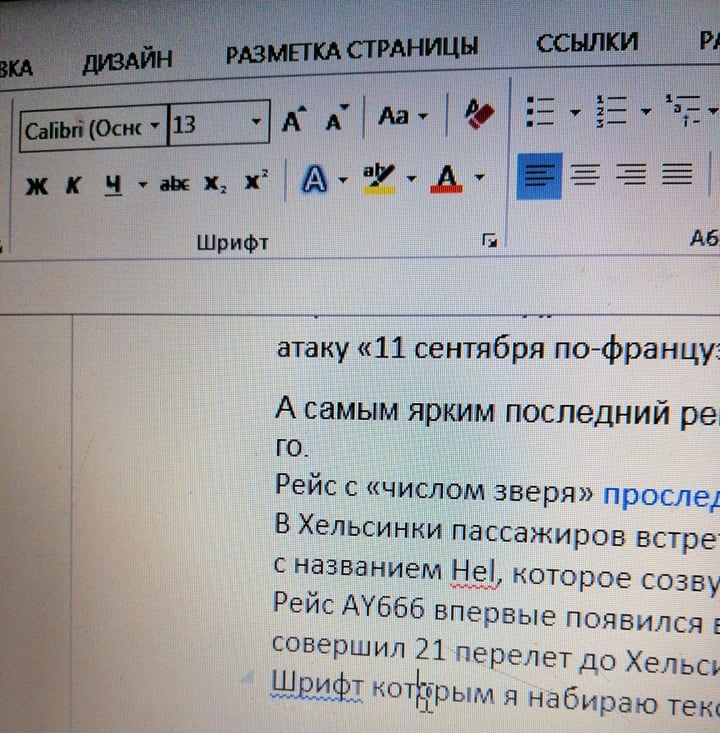Toggle italic formatting (К)
722x733 pixels.
[x=72, y=186]
